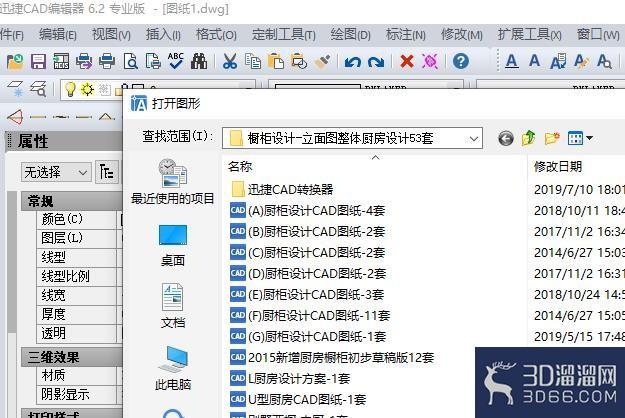625x418 pixels.
Task: Click the Print preview magnifier page icon
Action: tap(130, 61)
